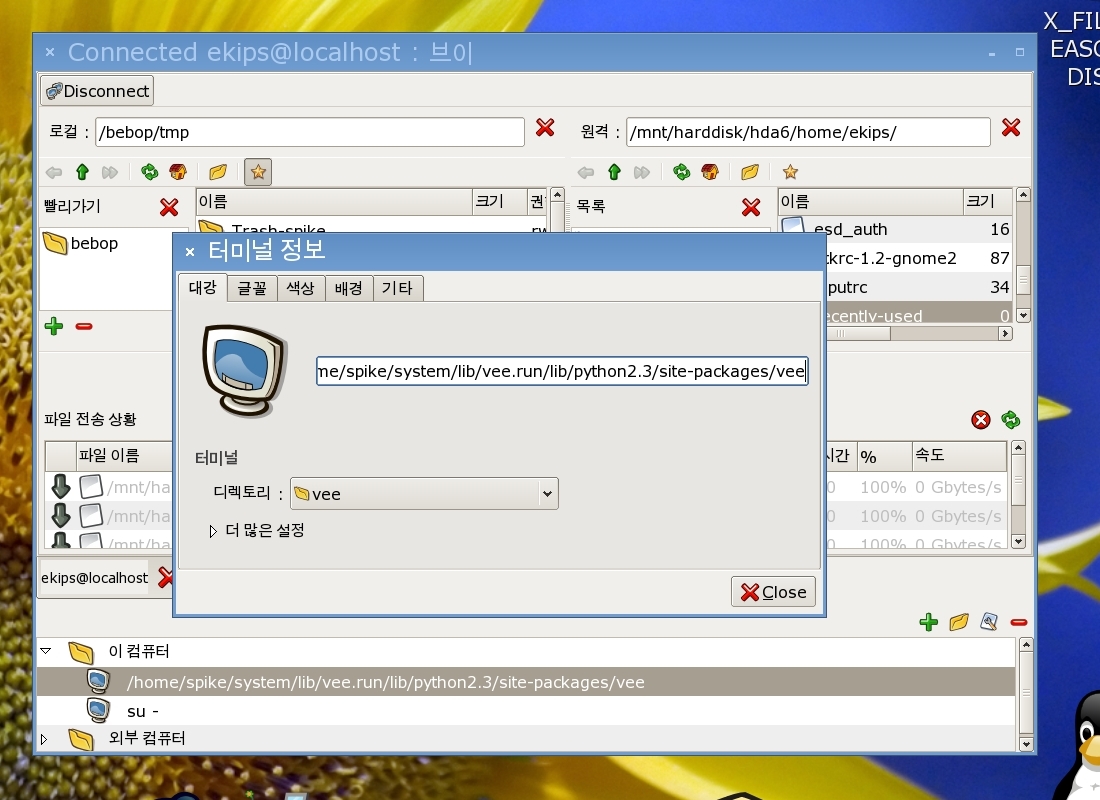This screenshot has height=800, width=1100.
Task: Open the 디렉토리 vee dropdown
Action: point(546,493)
